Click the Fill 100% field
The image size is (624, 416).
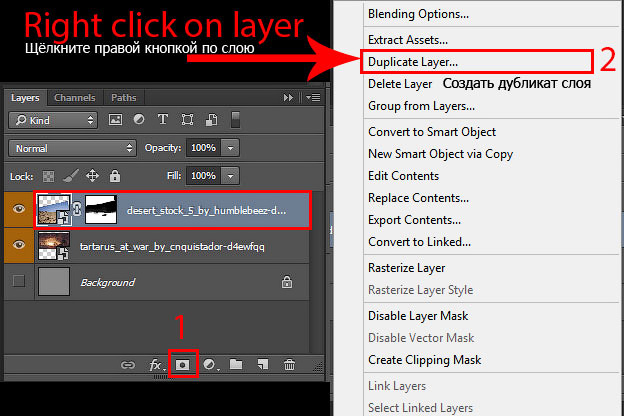[203, 176]
